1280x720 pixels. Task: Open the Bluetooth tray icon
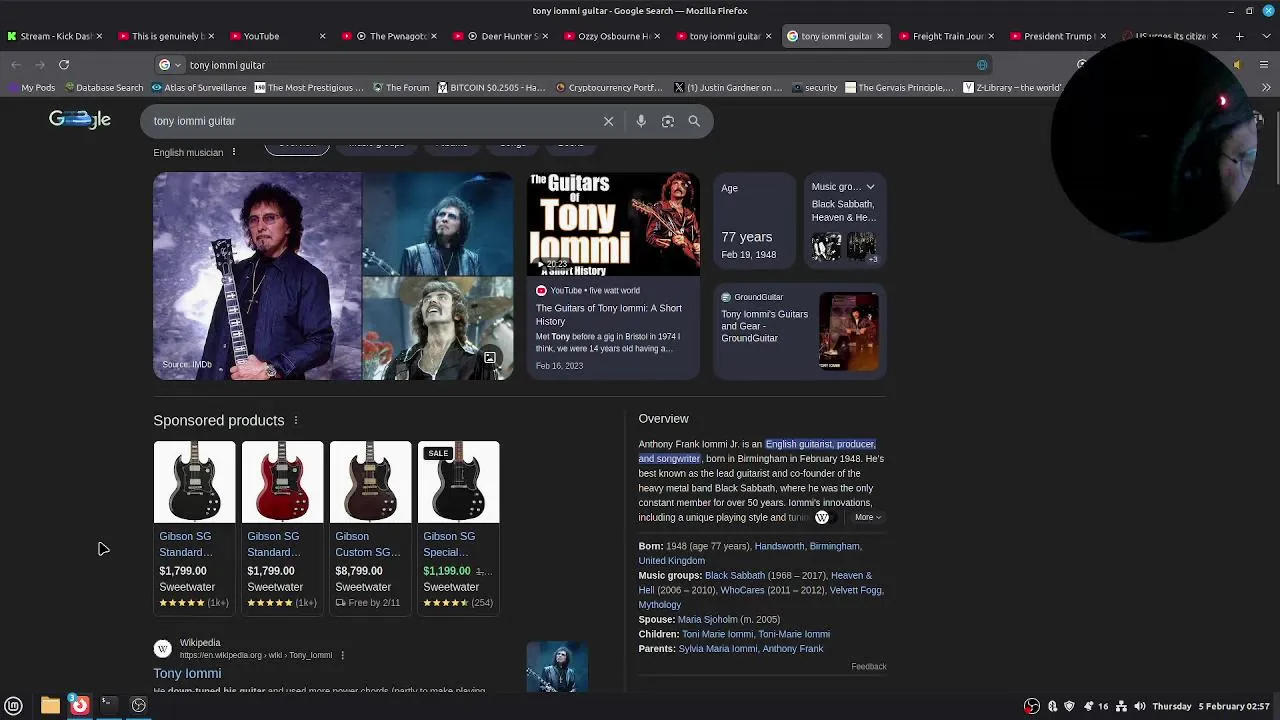[1052, 706]
